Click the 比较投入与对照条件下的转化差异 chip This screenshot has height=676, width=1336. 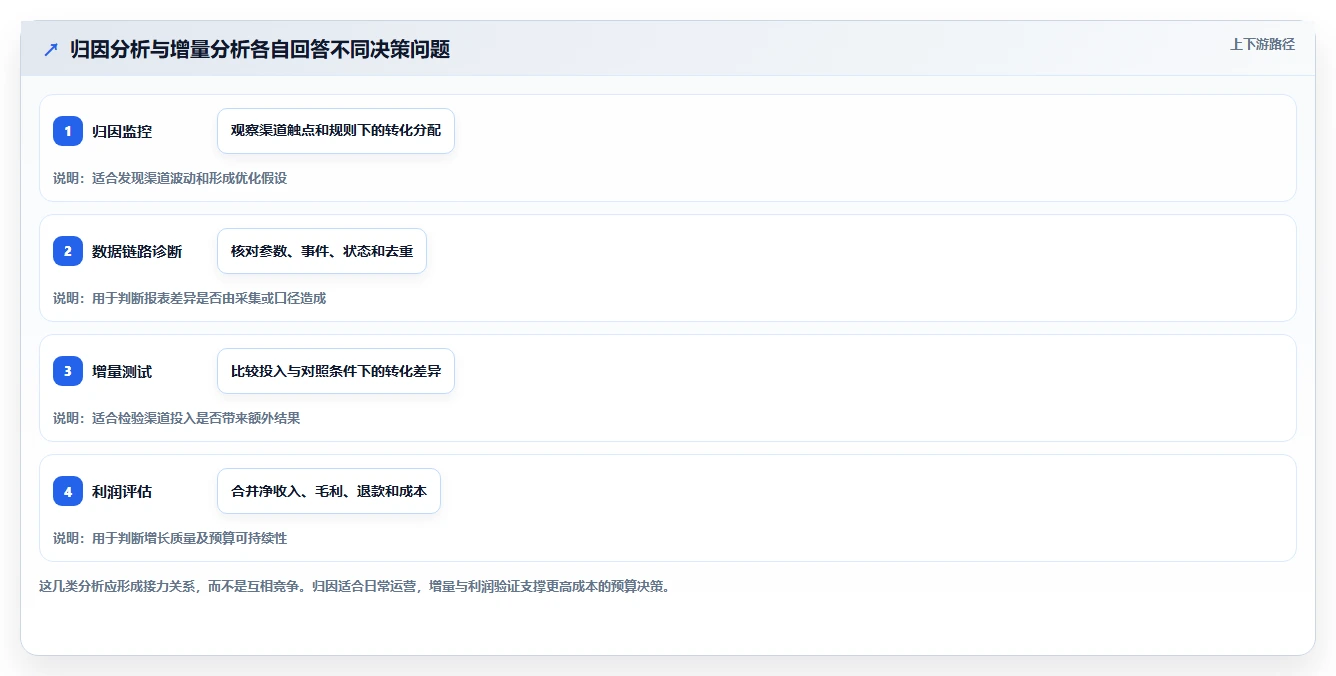336,371
